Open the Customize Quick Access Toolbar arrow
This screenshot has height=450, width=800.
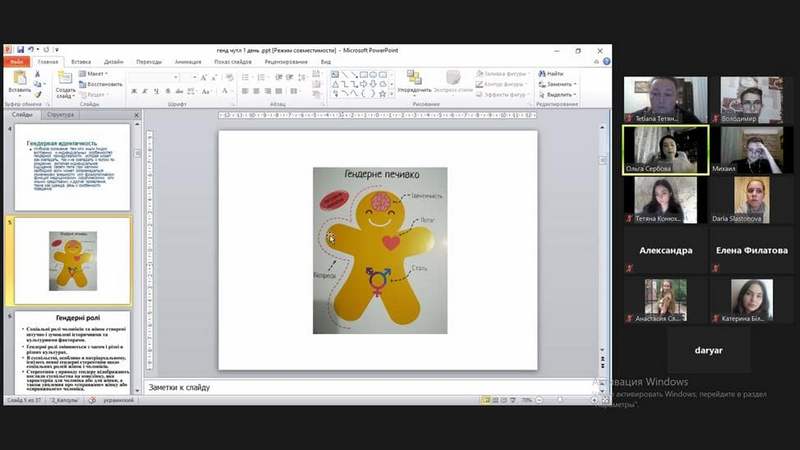coord(57,50)
